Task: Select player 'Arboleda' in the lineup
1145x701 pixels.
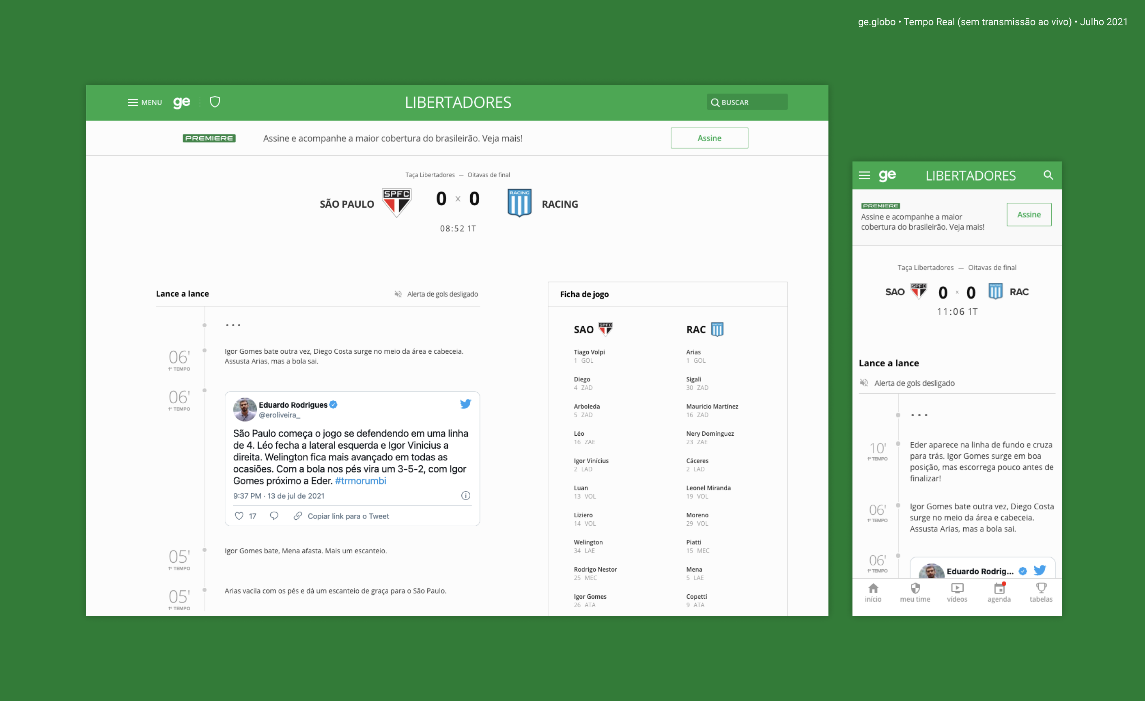Action: (x=587, y=407)
